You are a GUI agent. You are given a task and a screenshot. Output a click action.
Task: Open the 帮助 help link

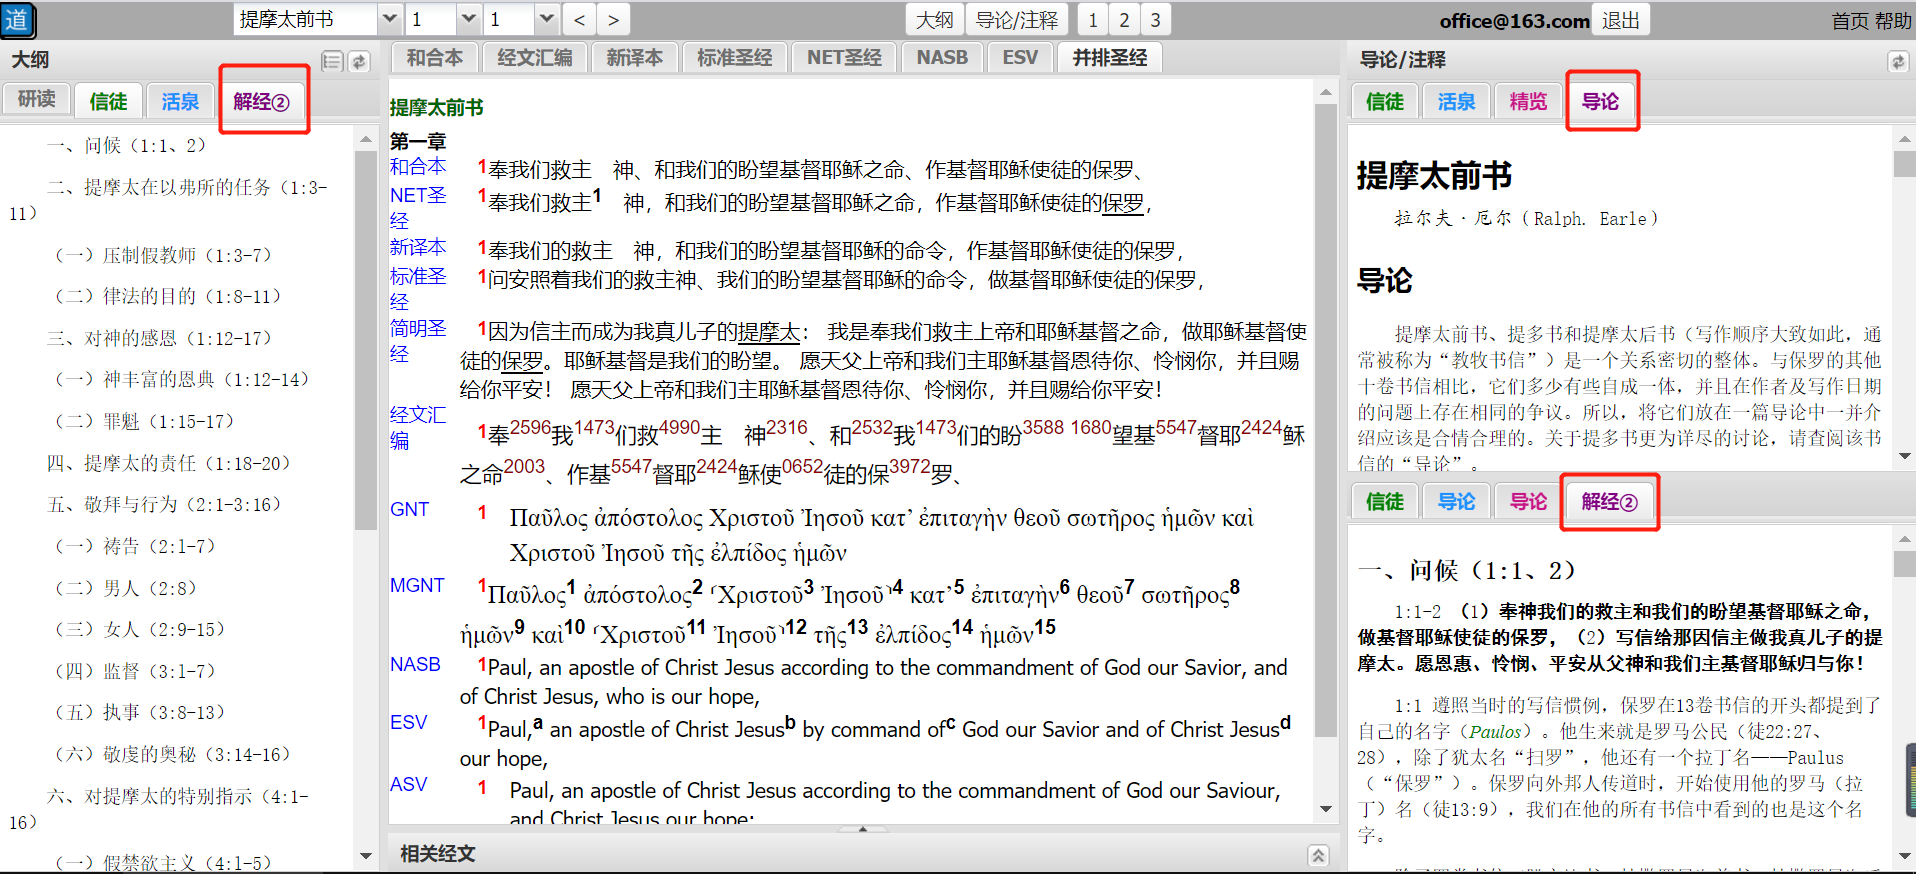click(1893, 21)
